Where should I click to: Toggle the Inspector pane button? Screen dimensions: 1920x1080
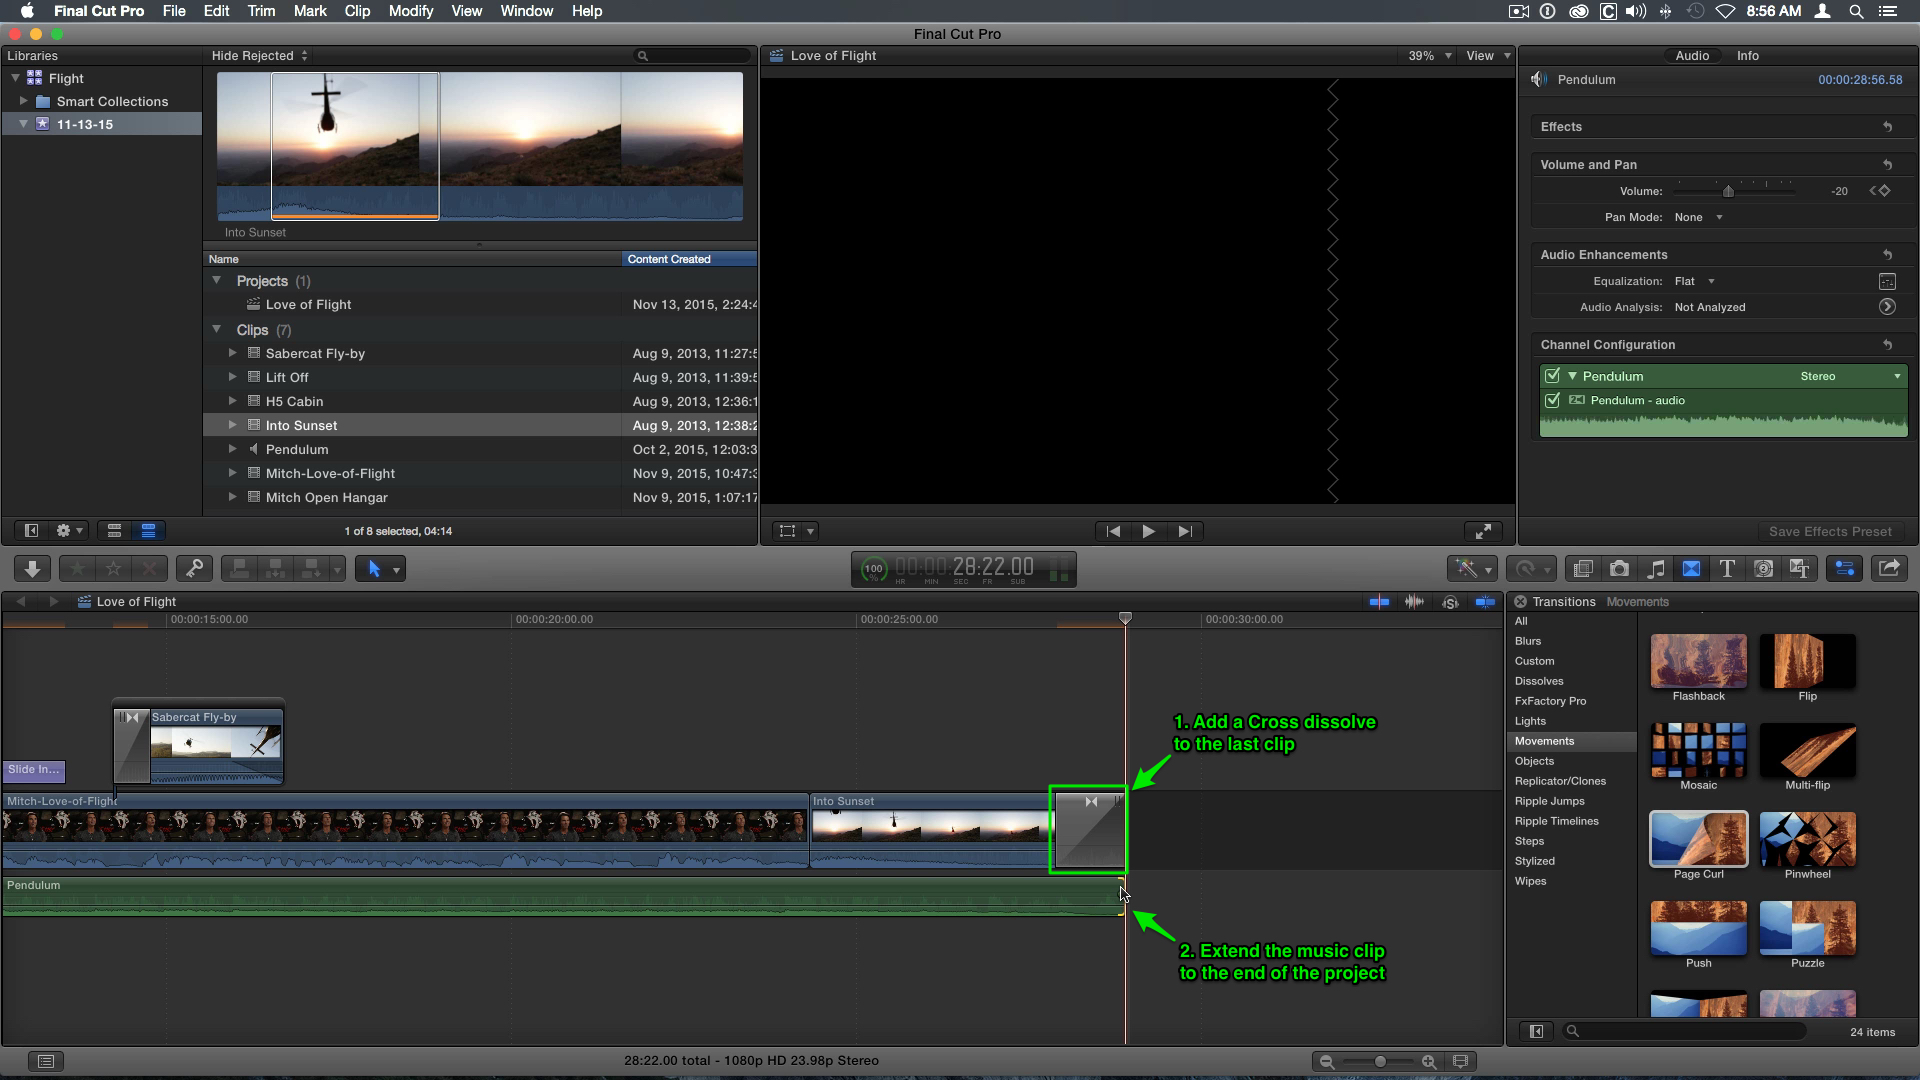coord(1844,569)
